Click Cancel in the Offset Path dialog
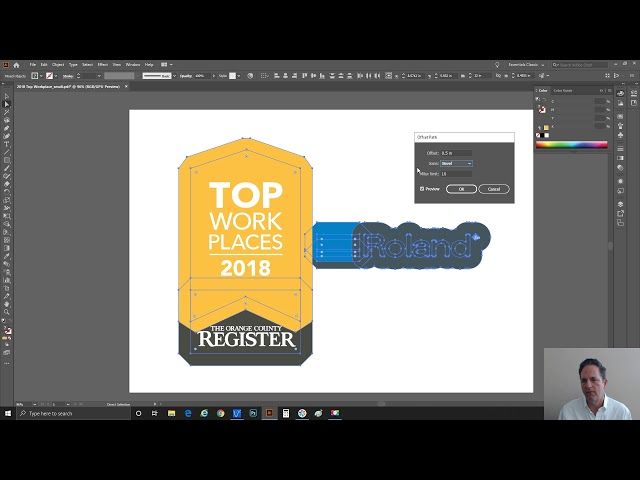 pos(493,188)
